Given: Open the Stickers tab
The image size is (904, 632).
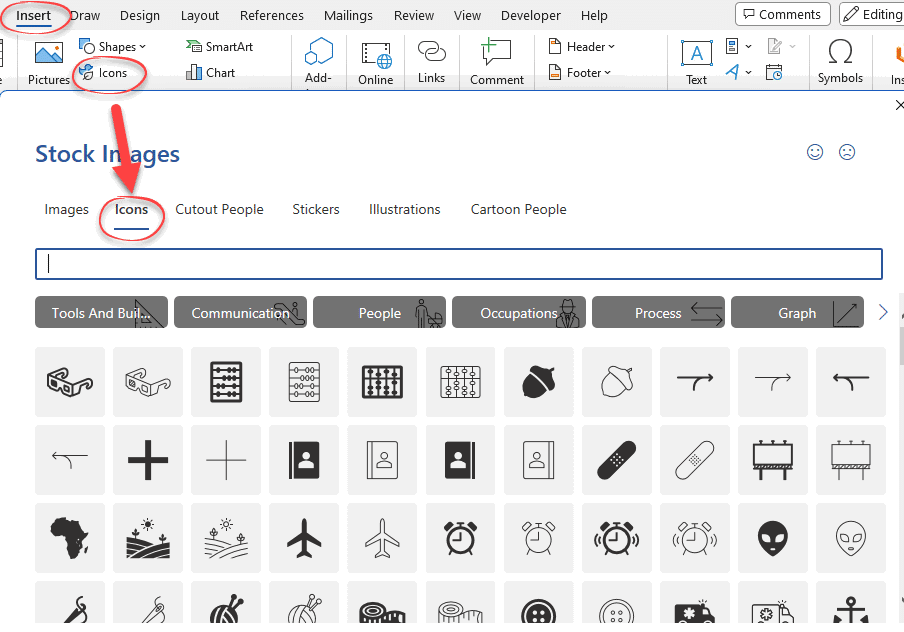Looking at the screenshot, I should [316, 210].
